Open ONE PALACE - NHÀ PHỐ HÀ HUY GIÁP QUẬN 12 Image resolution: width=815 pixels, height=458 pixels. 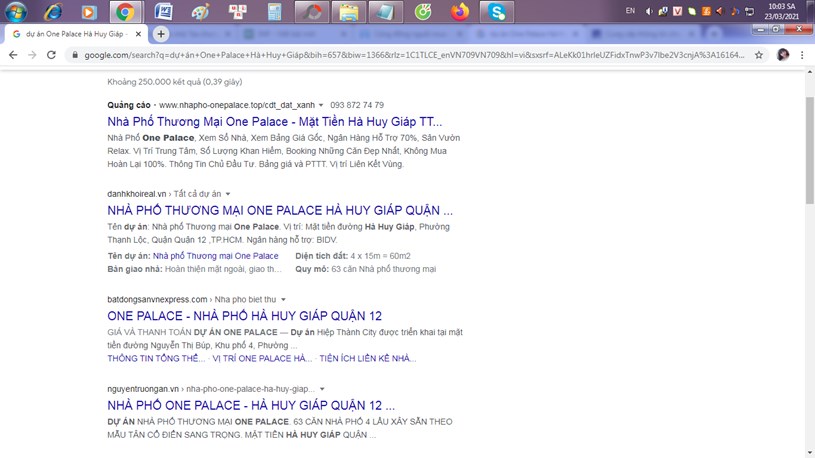click(x=244, y=316)
